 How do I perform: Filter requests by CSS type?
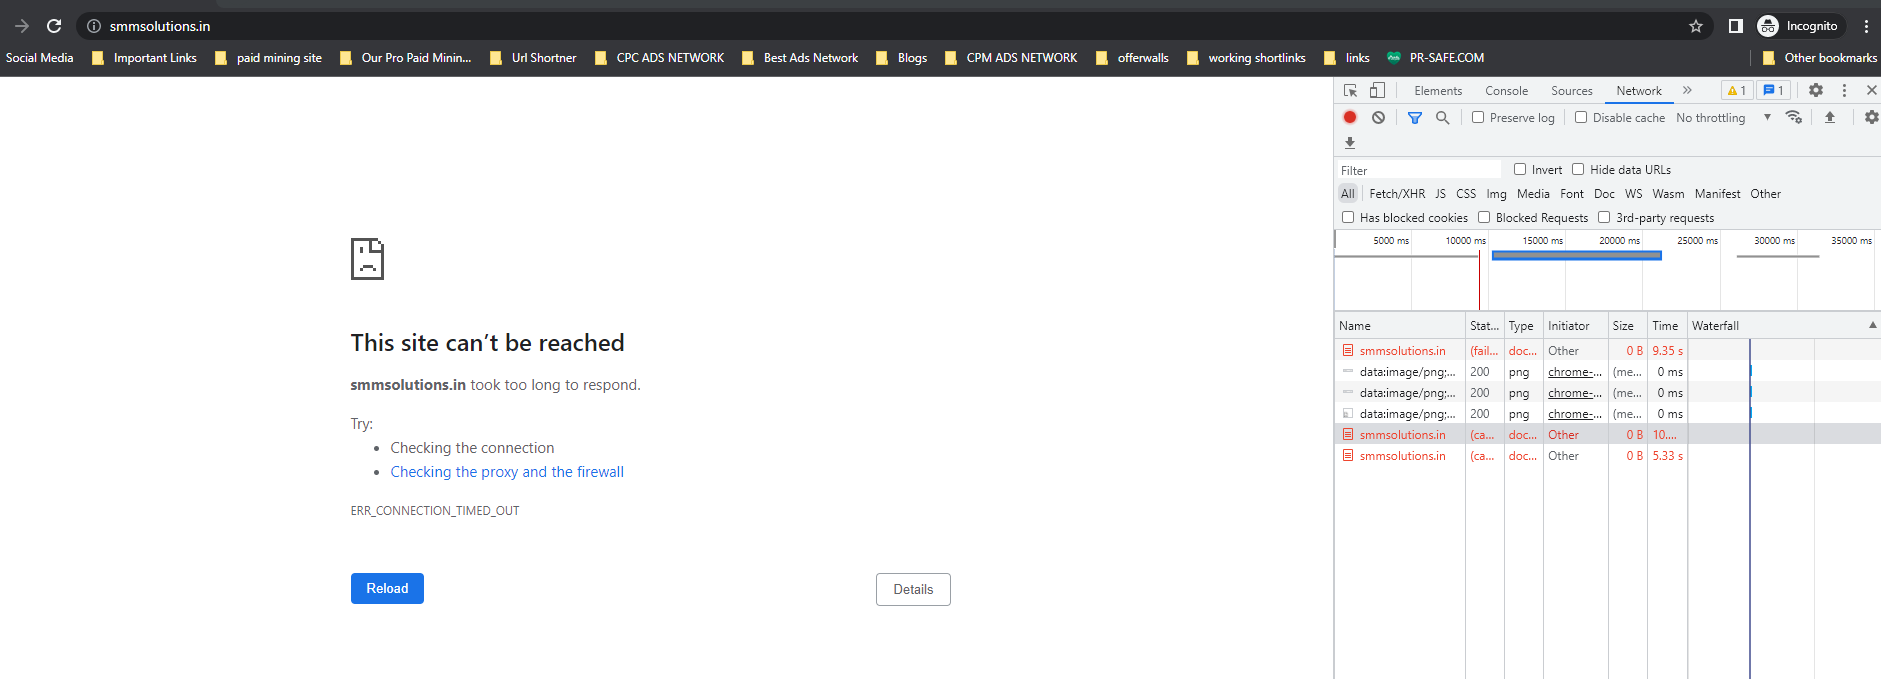coord(1466,194)
